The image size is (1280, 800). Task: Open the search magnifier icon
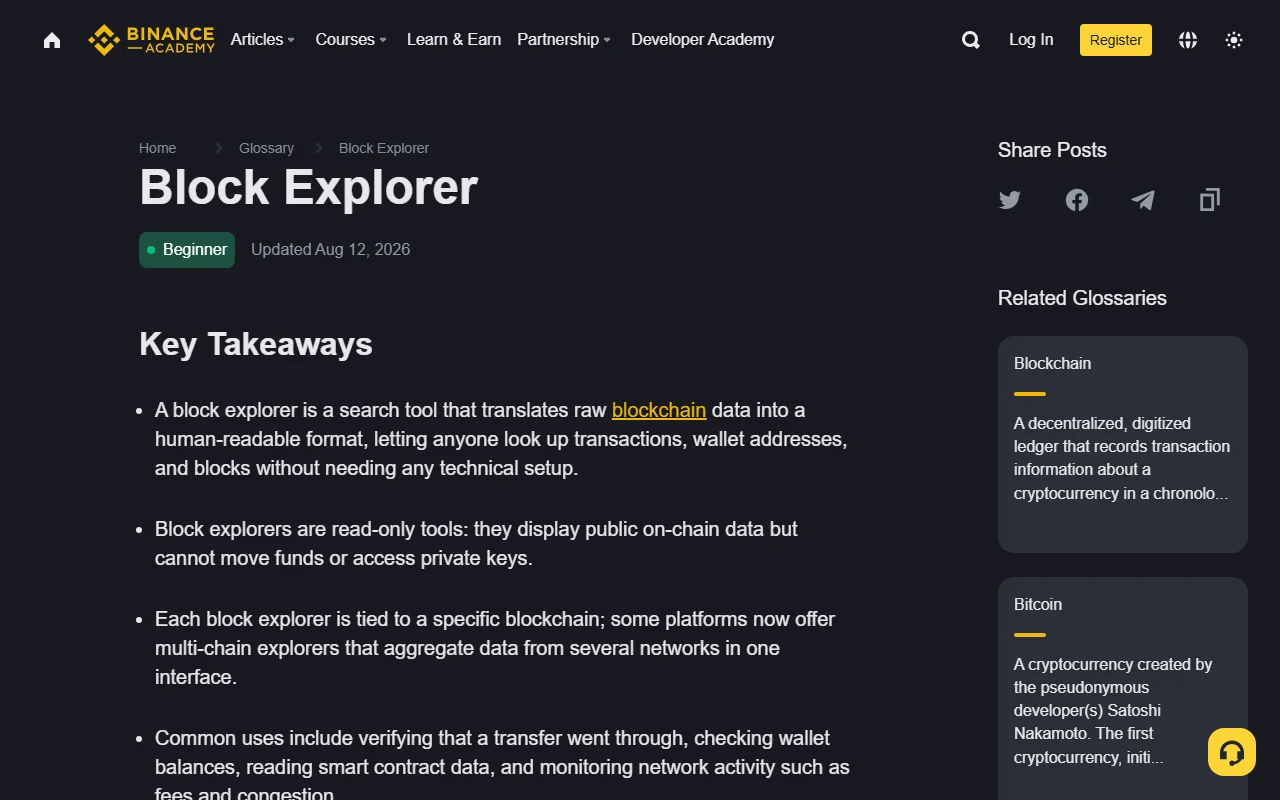[970, 40]
